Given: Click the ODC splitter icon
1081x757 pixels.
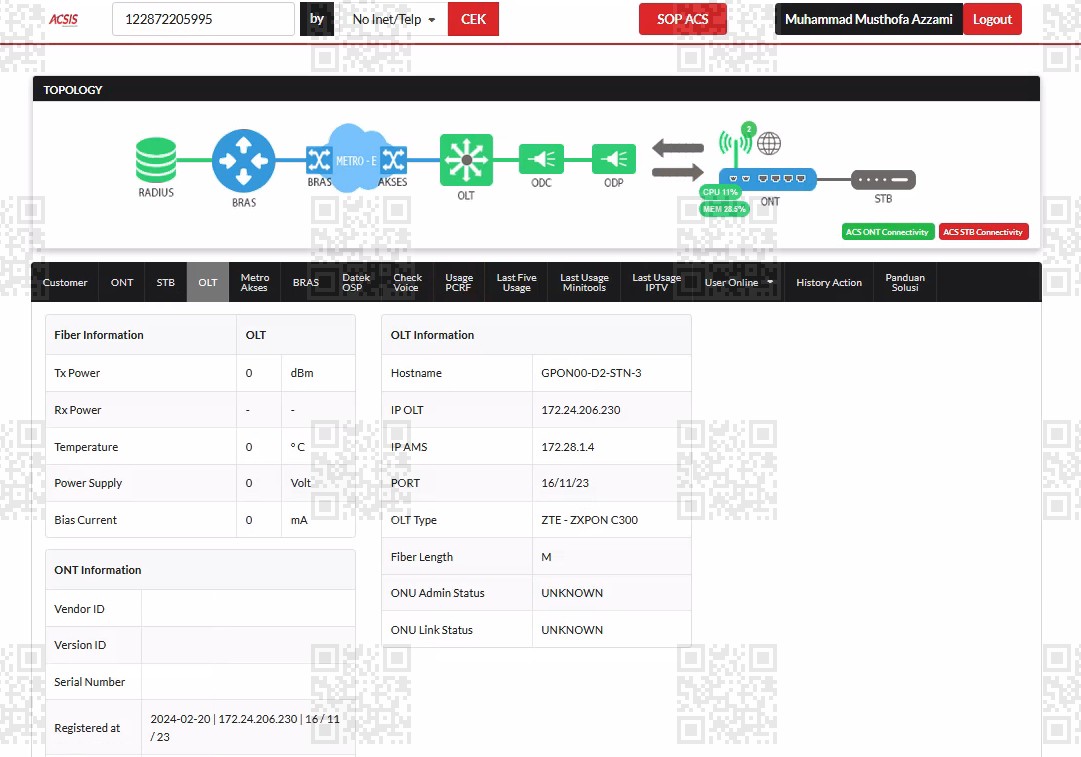Looking at the screenshot, I should pyautogui.click(x=541, y=159).
